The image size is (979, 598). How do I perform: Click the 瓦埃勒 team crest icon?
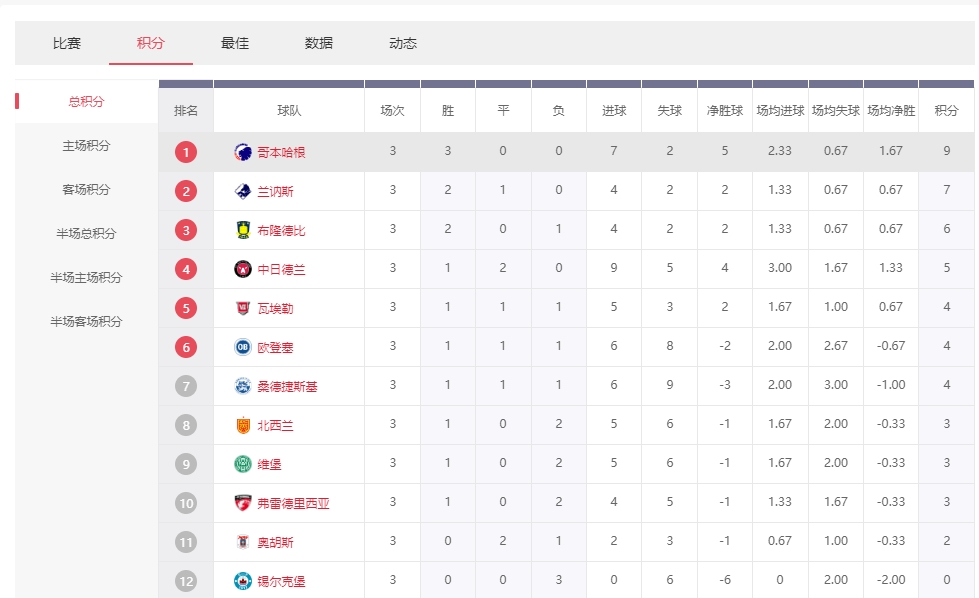coord(243,308)
